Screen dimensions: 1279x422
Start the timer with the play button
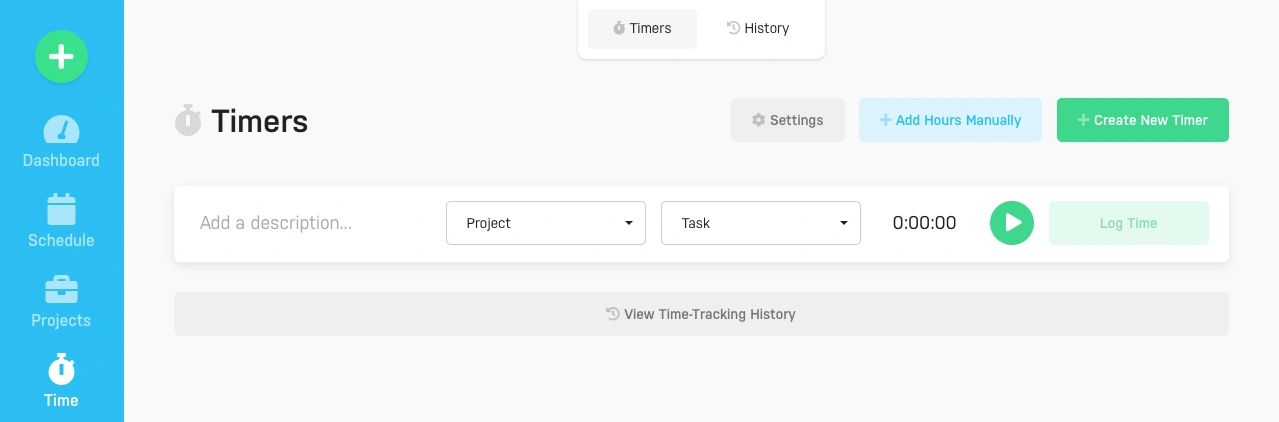(x=1012, y=223)
